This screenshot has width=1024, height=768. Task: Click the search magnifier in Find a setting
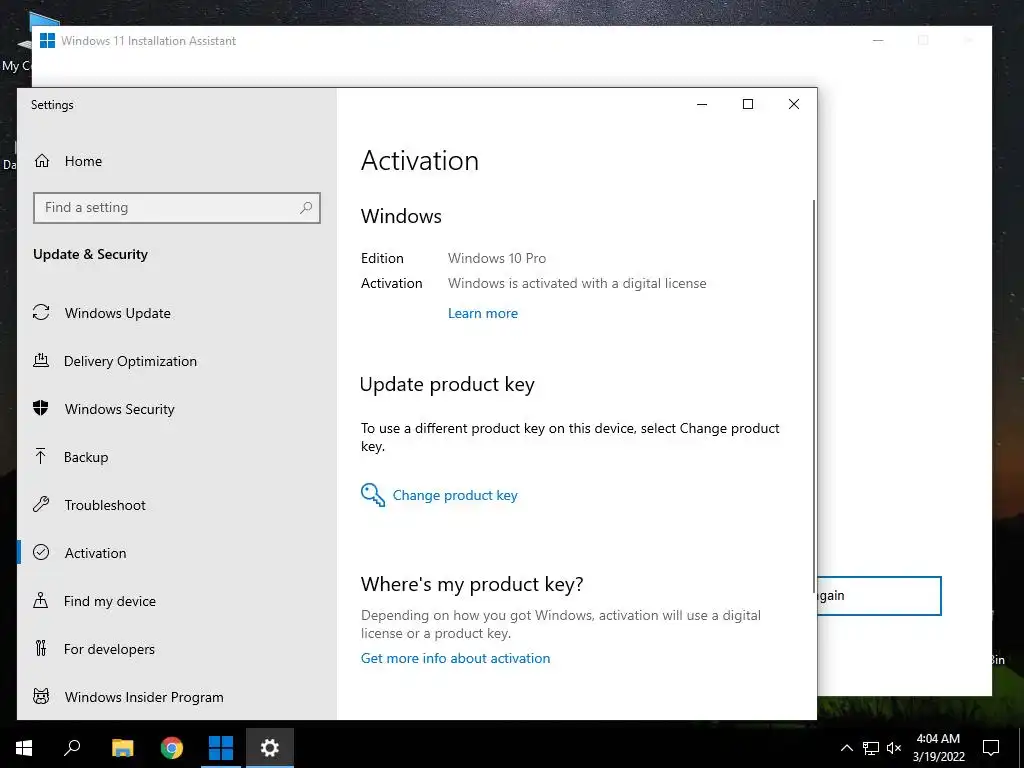pos(306,208)
